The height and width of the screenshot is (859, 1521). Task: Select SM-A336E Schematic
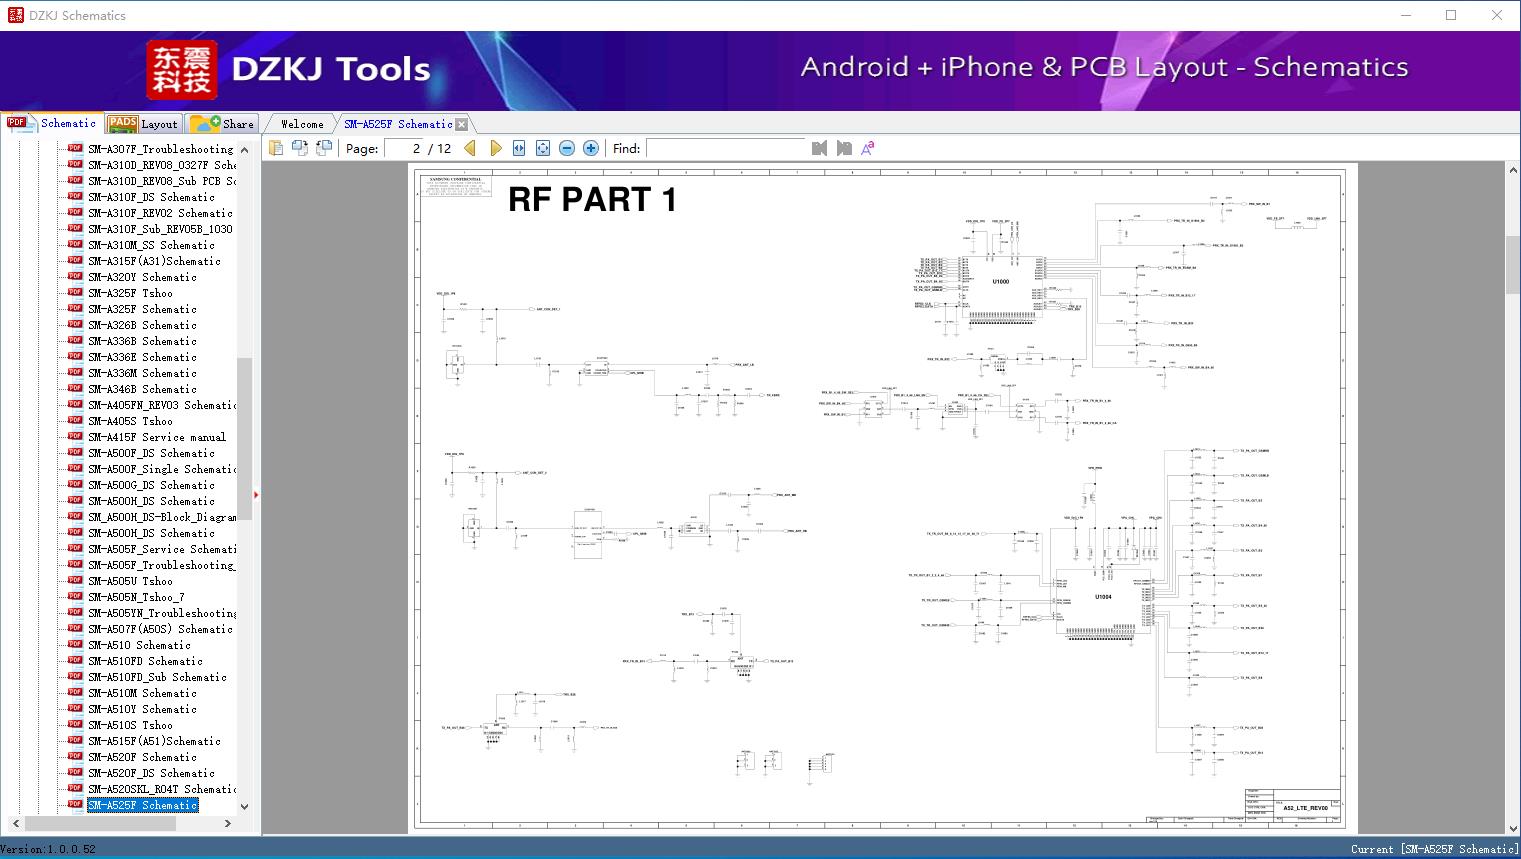coord(142,357)
